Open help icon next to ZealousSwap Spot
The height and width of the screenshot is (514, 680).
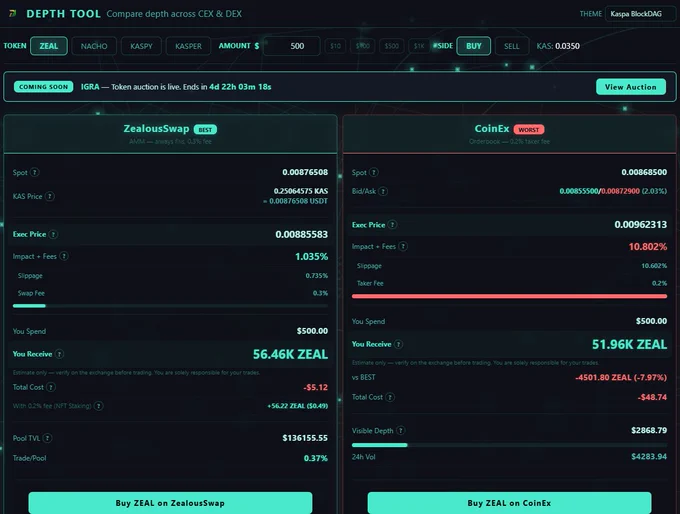point(35,172)
